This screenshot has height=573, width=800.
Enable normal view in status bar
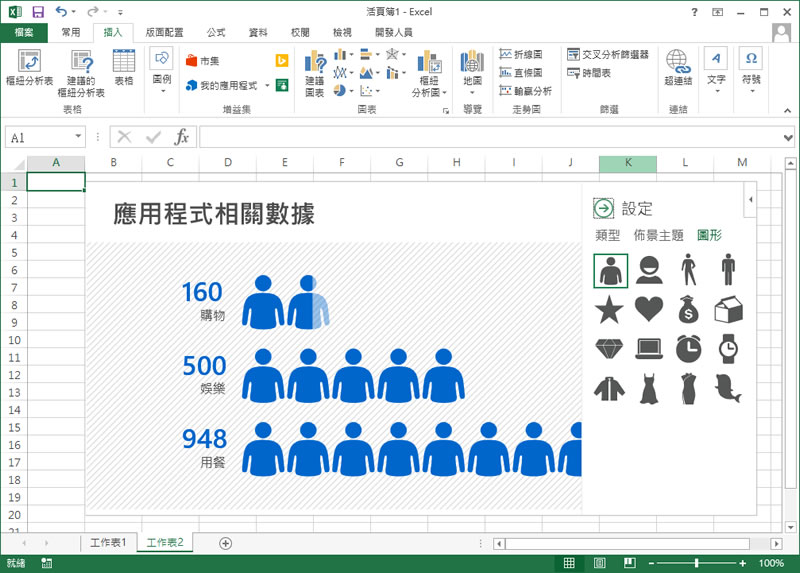click(x=569, y=563)
